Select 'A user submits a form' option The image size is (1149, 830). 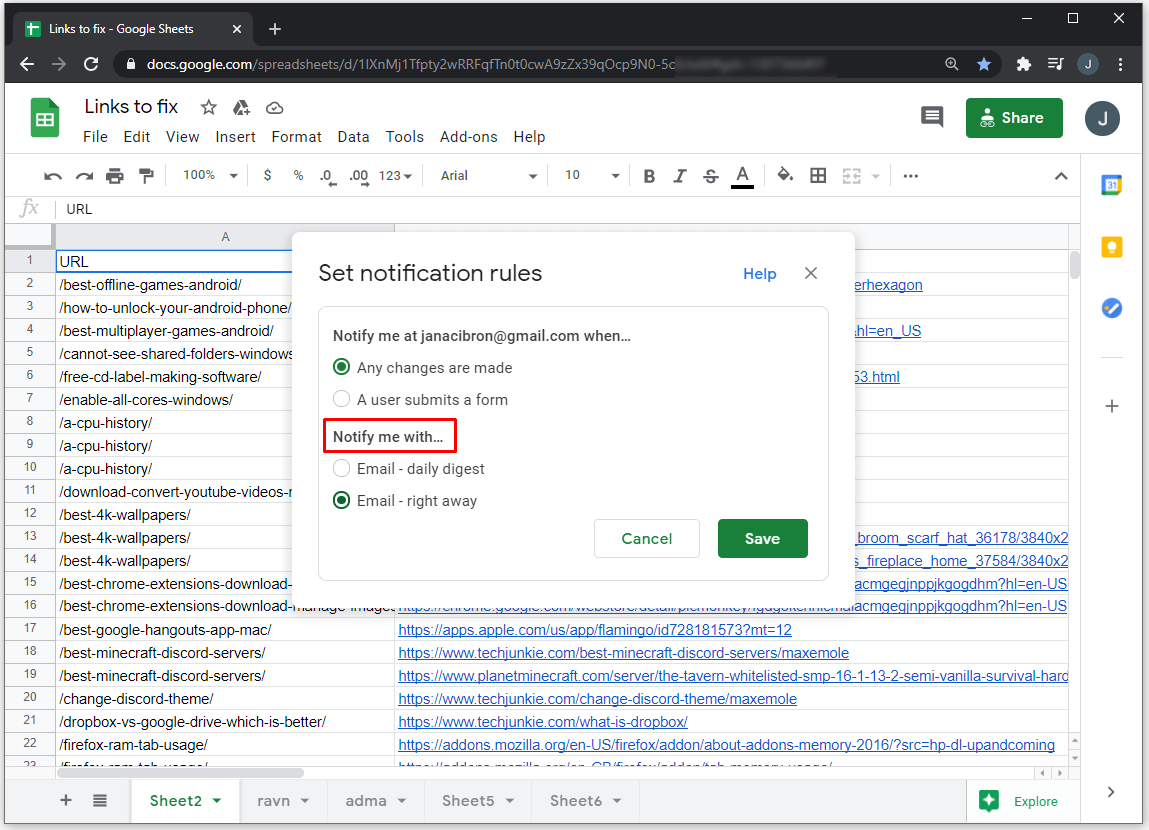coord(342,400)
